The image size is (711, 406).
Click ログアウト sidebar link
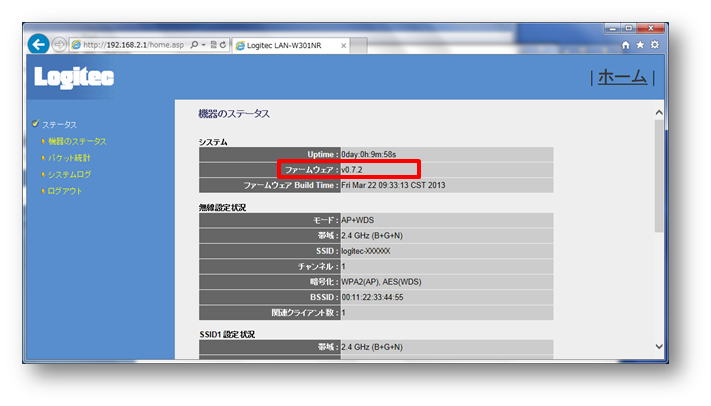point(64,191)
